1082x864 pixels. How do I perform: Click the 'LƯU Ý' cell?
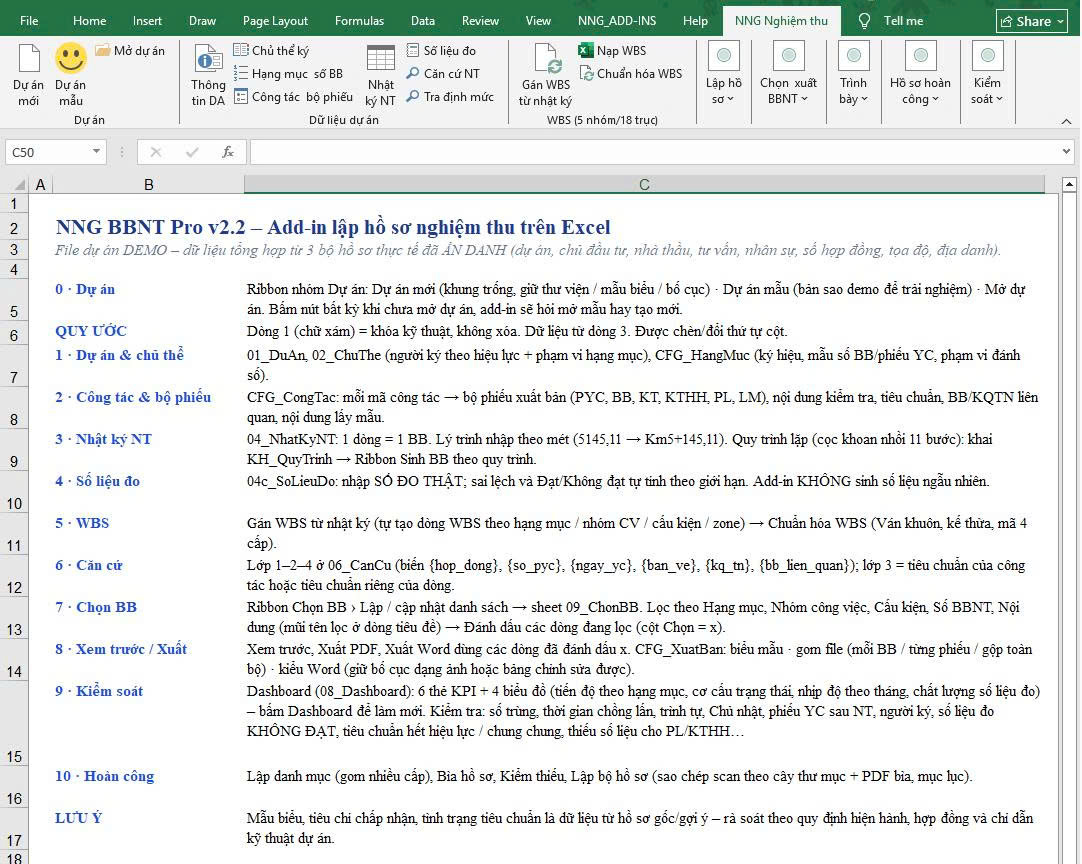pyautogui.click(x=148, y=829)
